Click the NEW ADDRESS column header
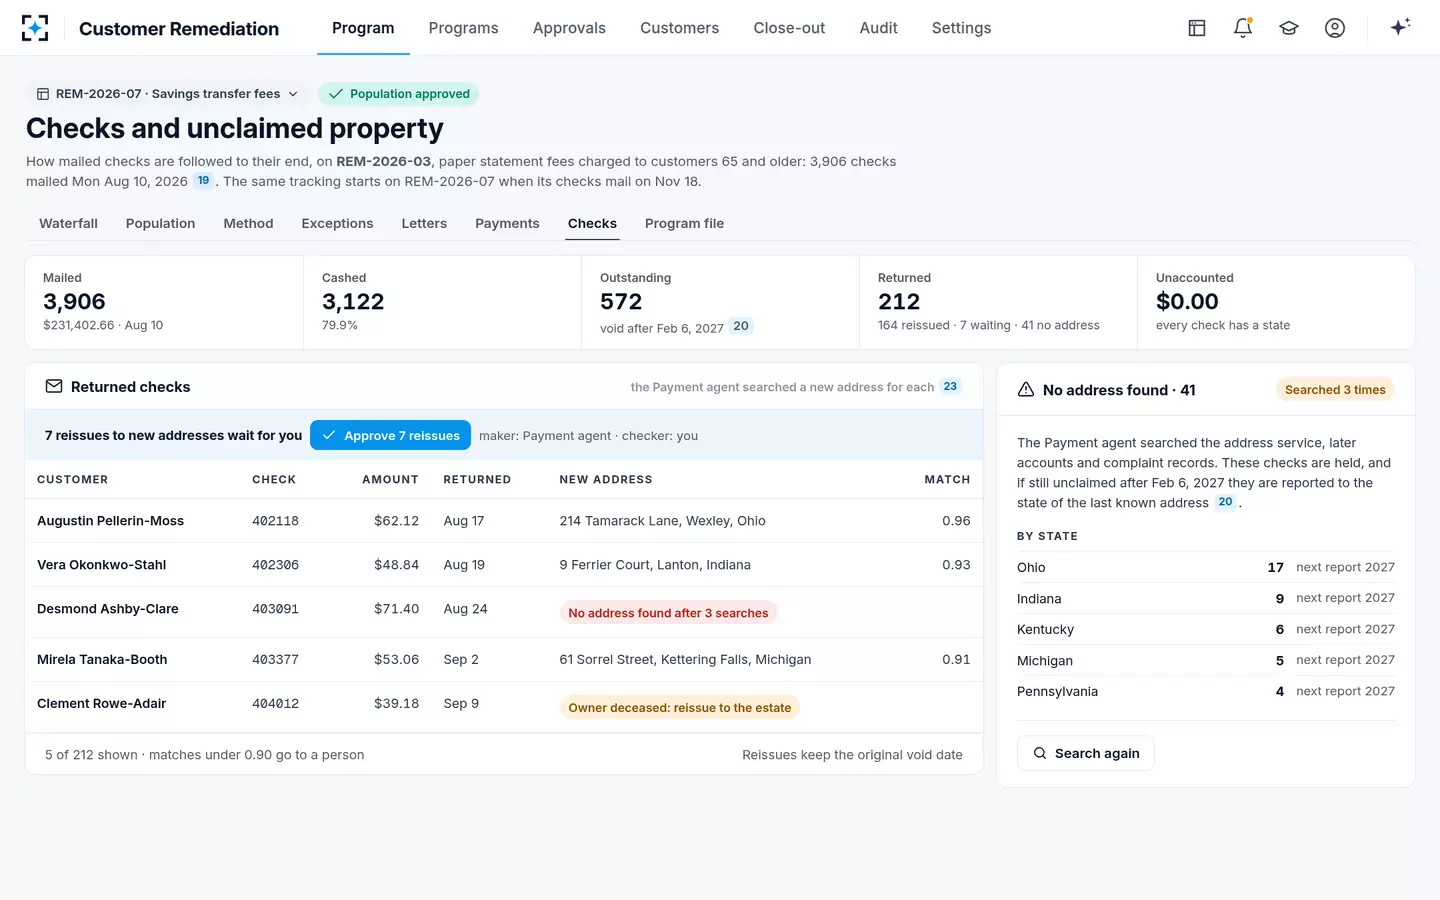The image size is (1440, 900). tap(606, 480)
